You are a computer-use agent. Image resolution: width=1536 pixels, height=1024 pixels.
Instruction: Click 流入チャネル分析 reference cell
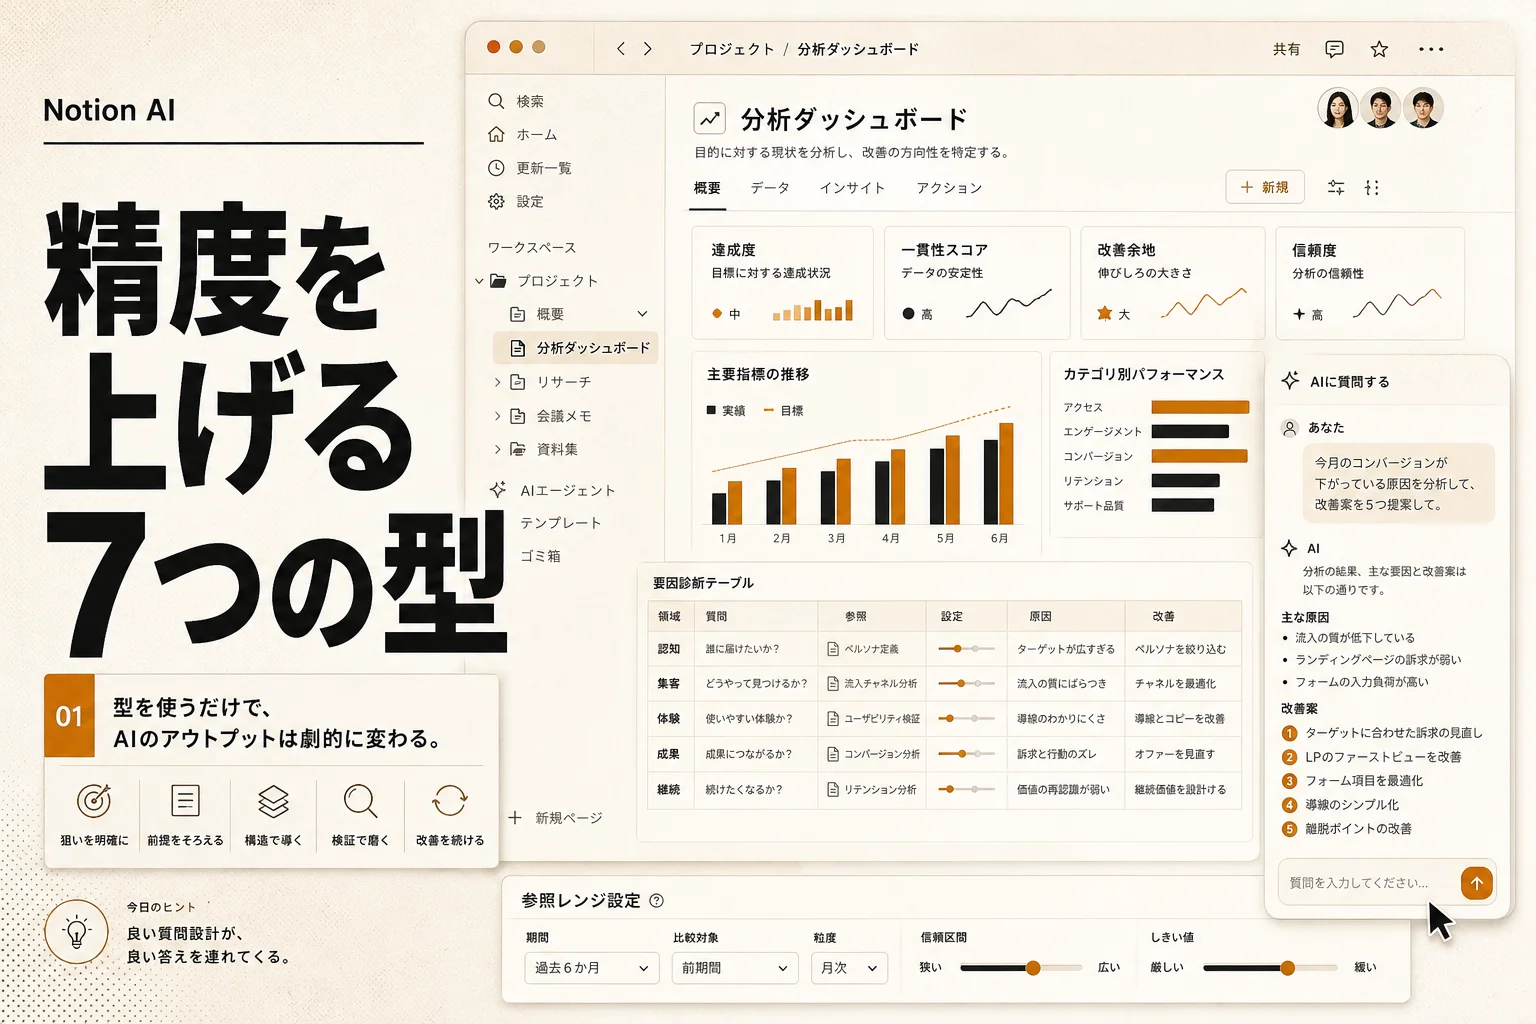coord(872,684)
